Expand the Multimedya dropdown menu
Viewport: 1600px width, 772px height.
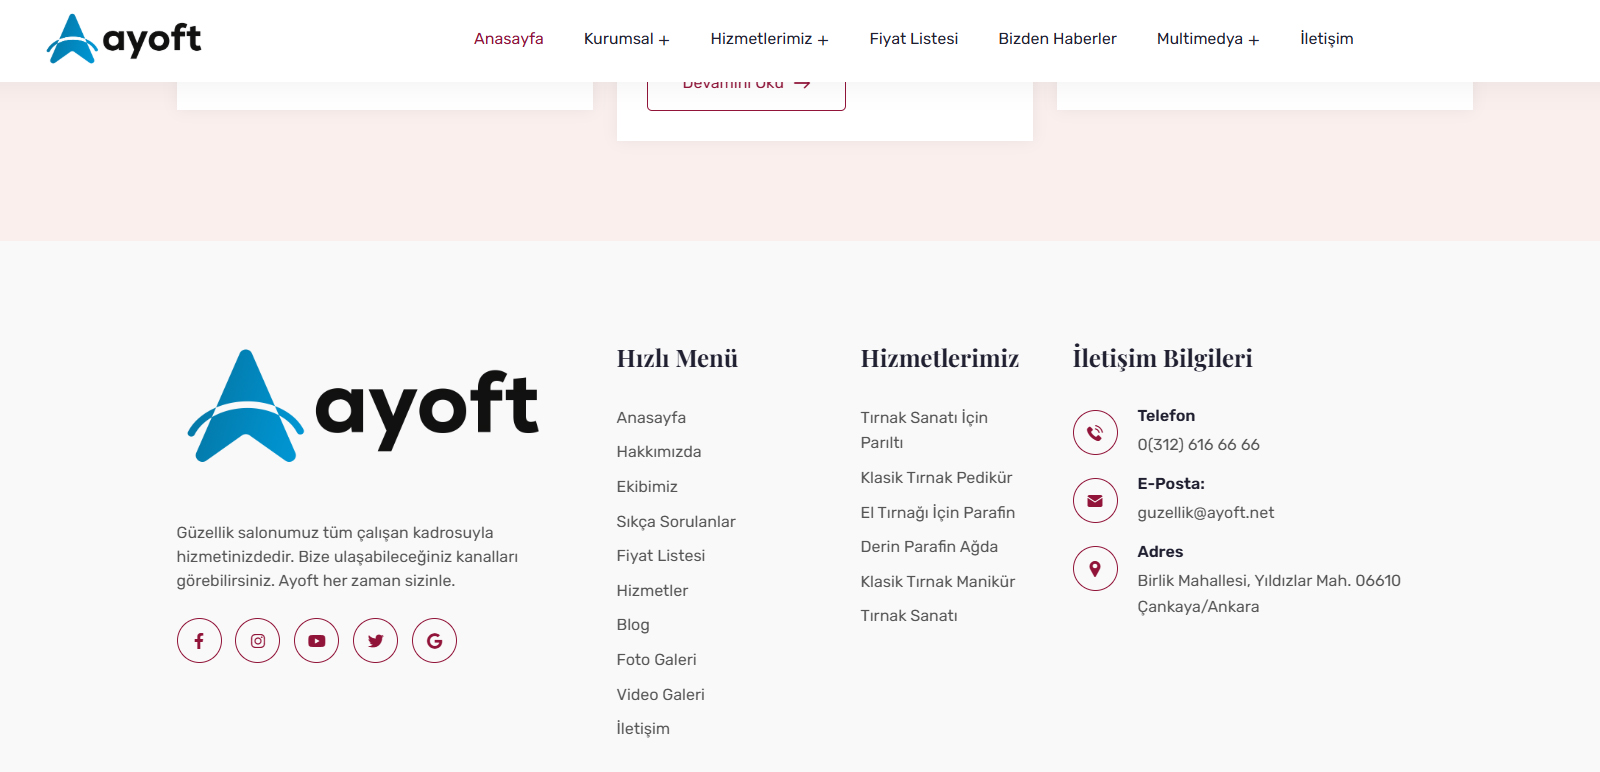pos(1208,39)
